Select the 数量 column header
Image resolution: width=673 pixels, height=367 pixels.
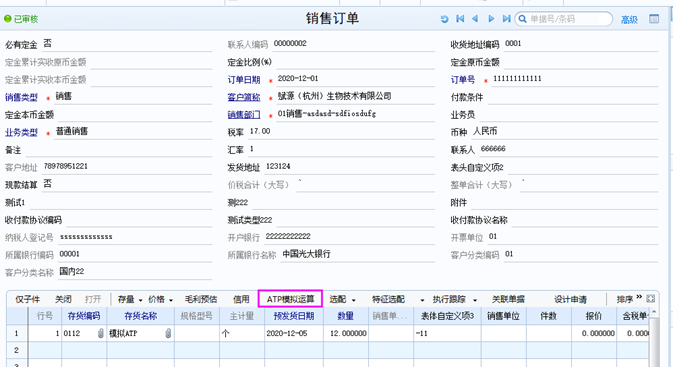[346, 316]
